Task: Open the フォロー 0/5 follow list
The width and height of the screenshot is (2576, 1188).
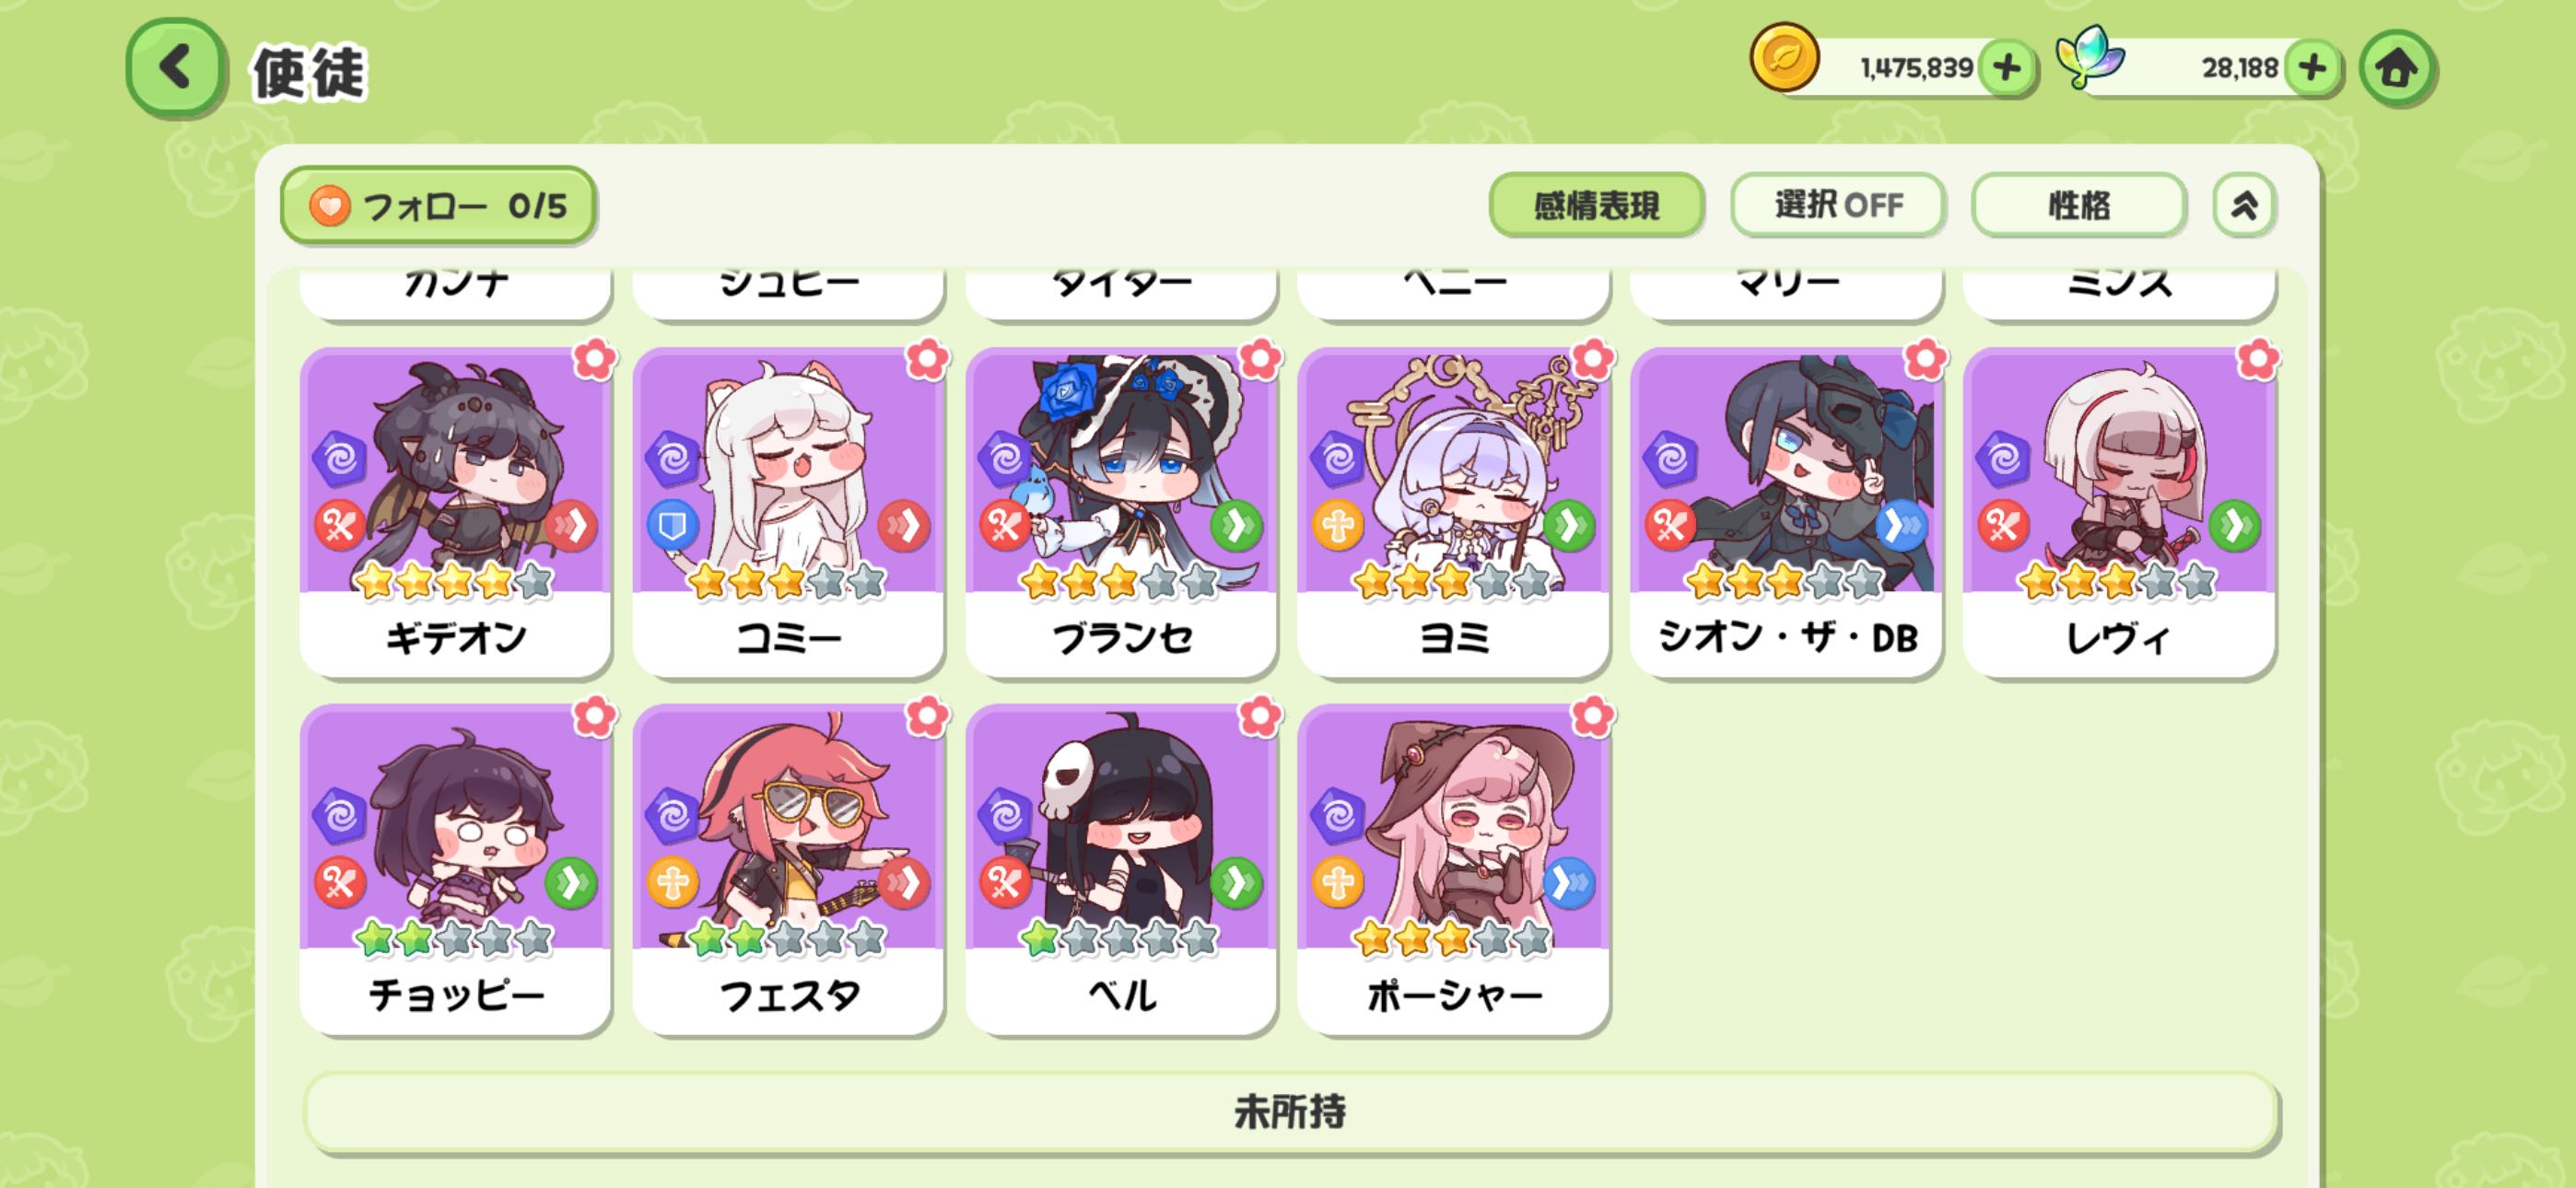Action: pos(438,205)
